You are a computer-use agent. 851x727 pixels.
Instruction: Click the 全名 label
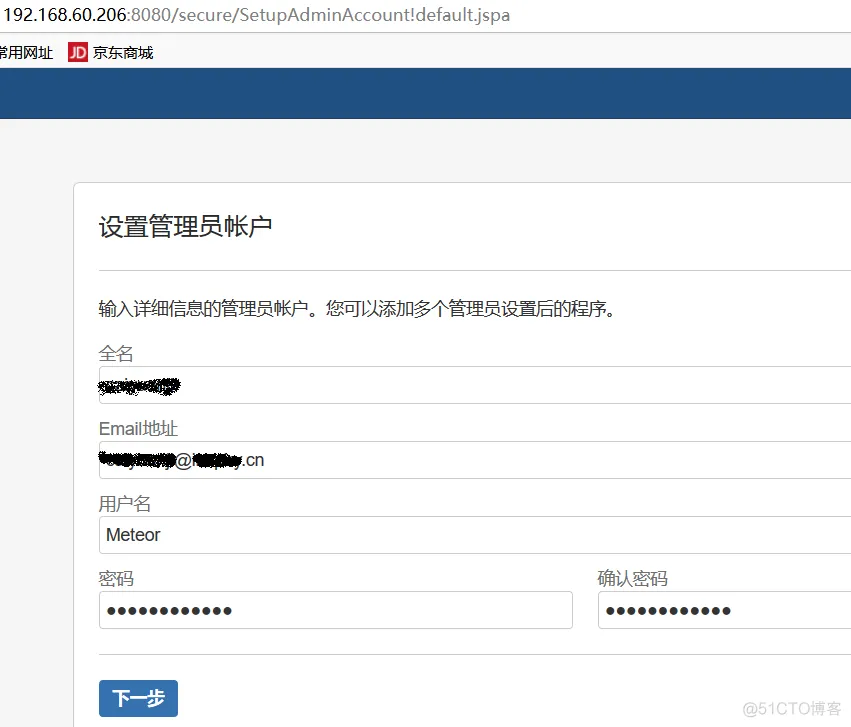[116, 354]
